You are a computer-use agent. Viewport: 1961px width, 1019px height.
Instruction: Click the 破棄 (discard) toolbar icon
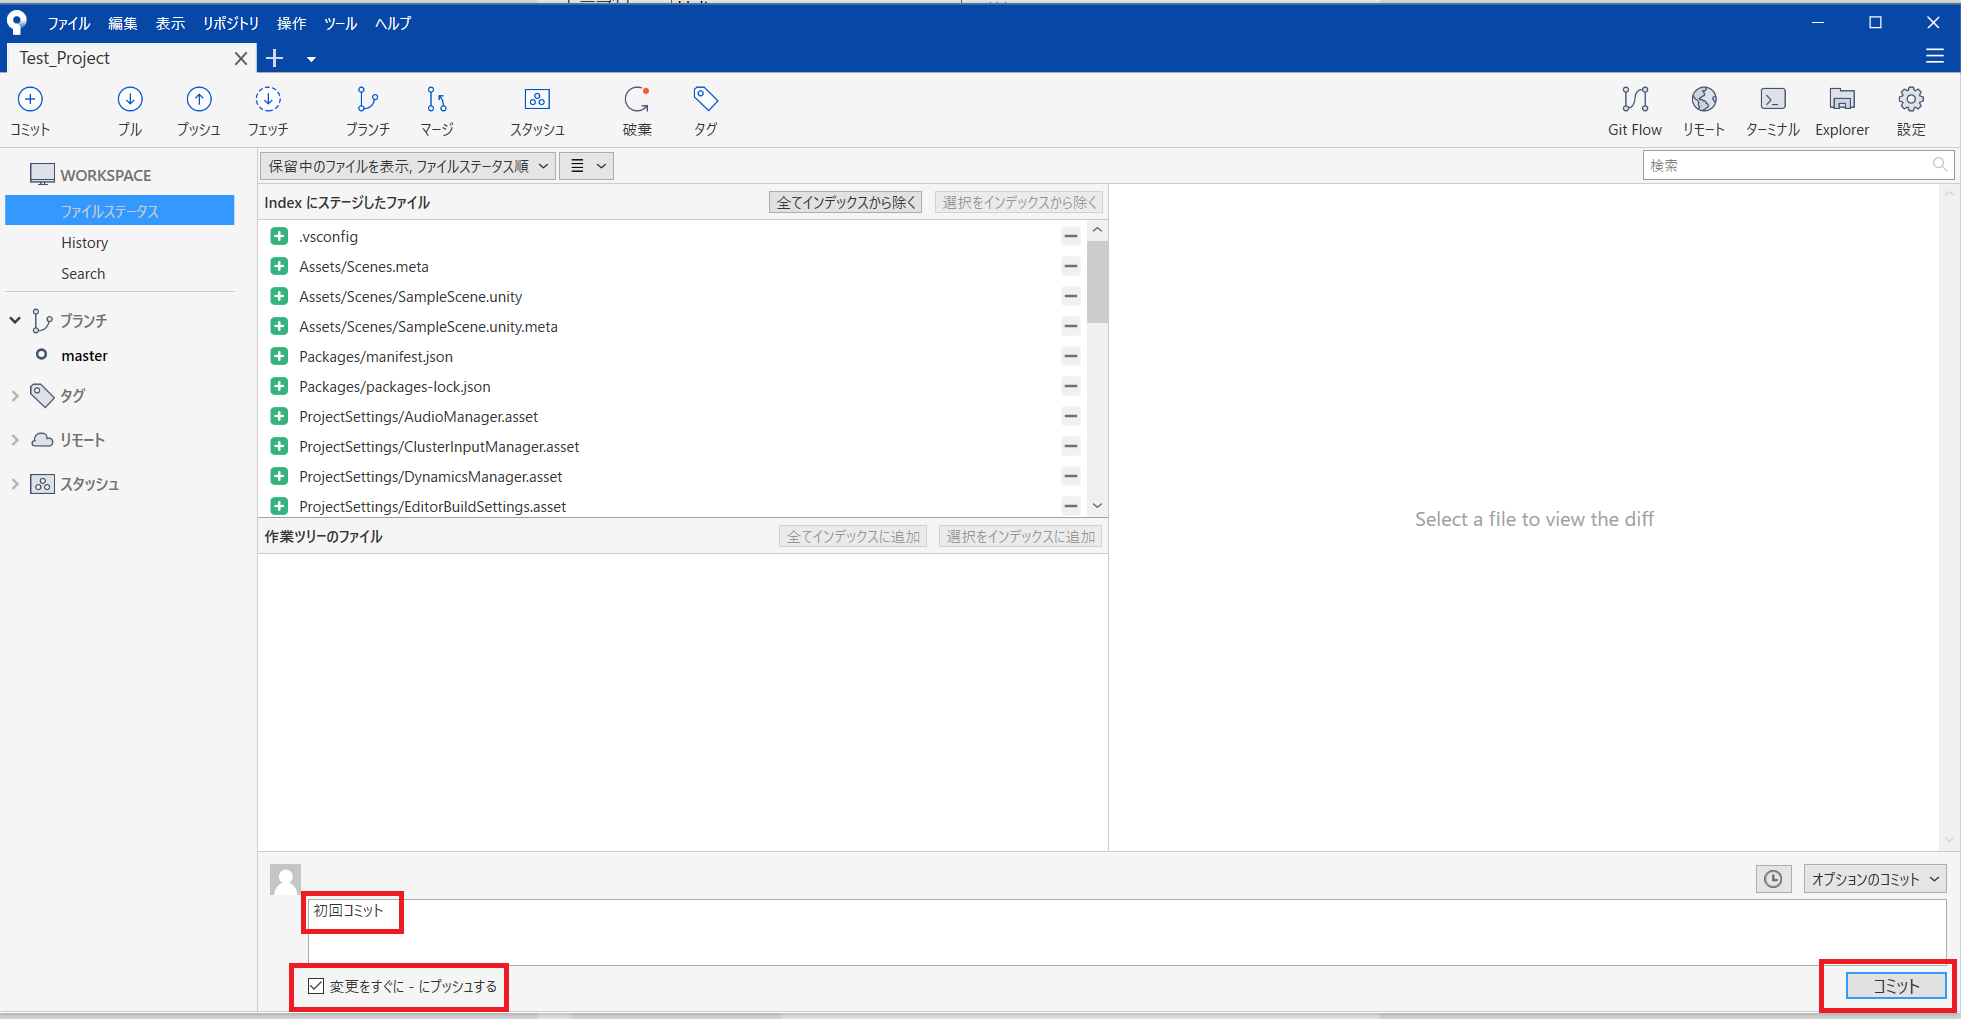click(x=637, y=111)
